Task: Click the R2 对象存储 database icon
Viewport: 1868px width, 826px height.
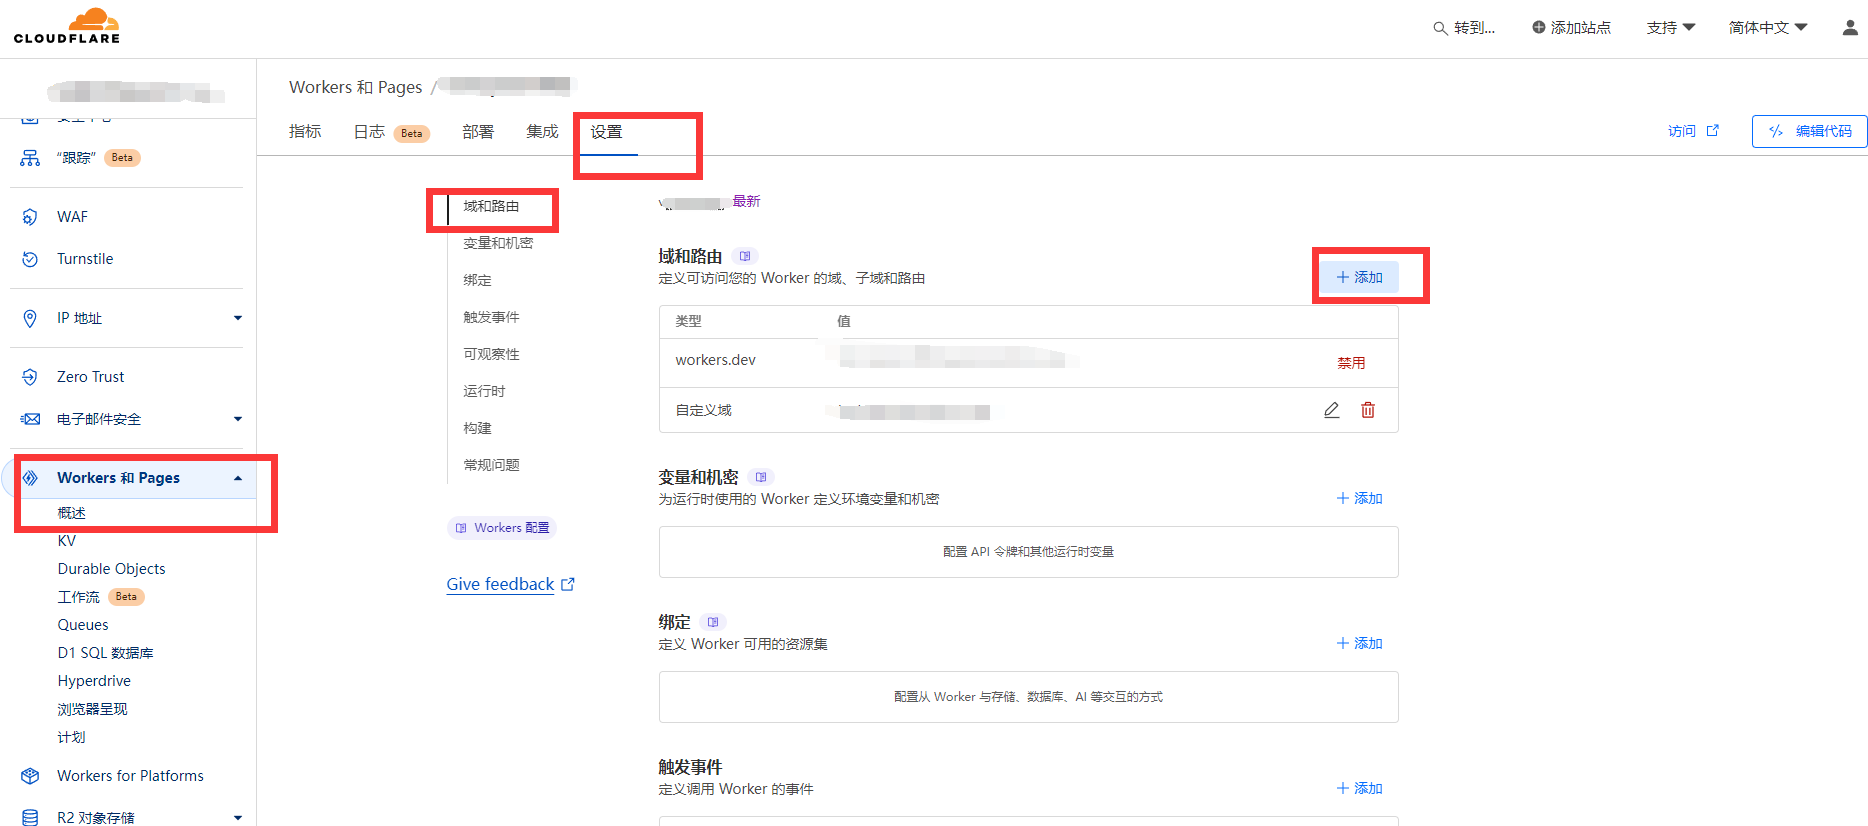Action: (x=30, y=817)
